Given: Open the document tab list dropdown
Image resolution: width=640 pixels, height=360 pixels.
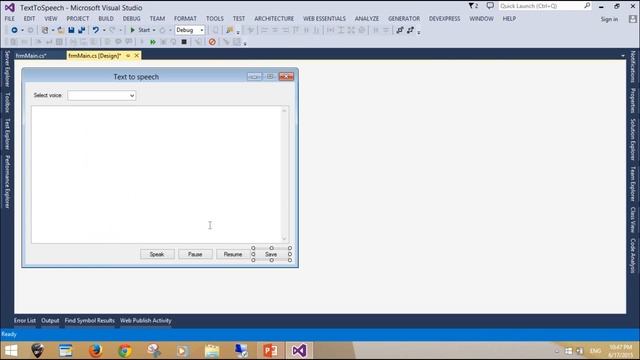Looking at the screenshot, I should [623, 56].
